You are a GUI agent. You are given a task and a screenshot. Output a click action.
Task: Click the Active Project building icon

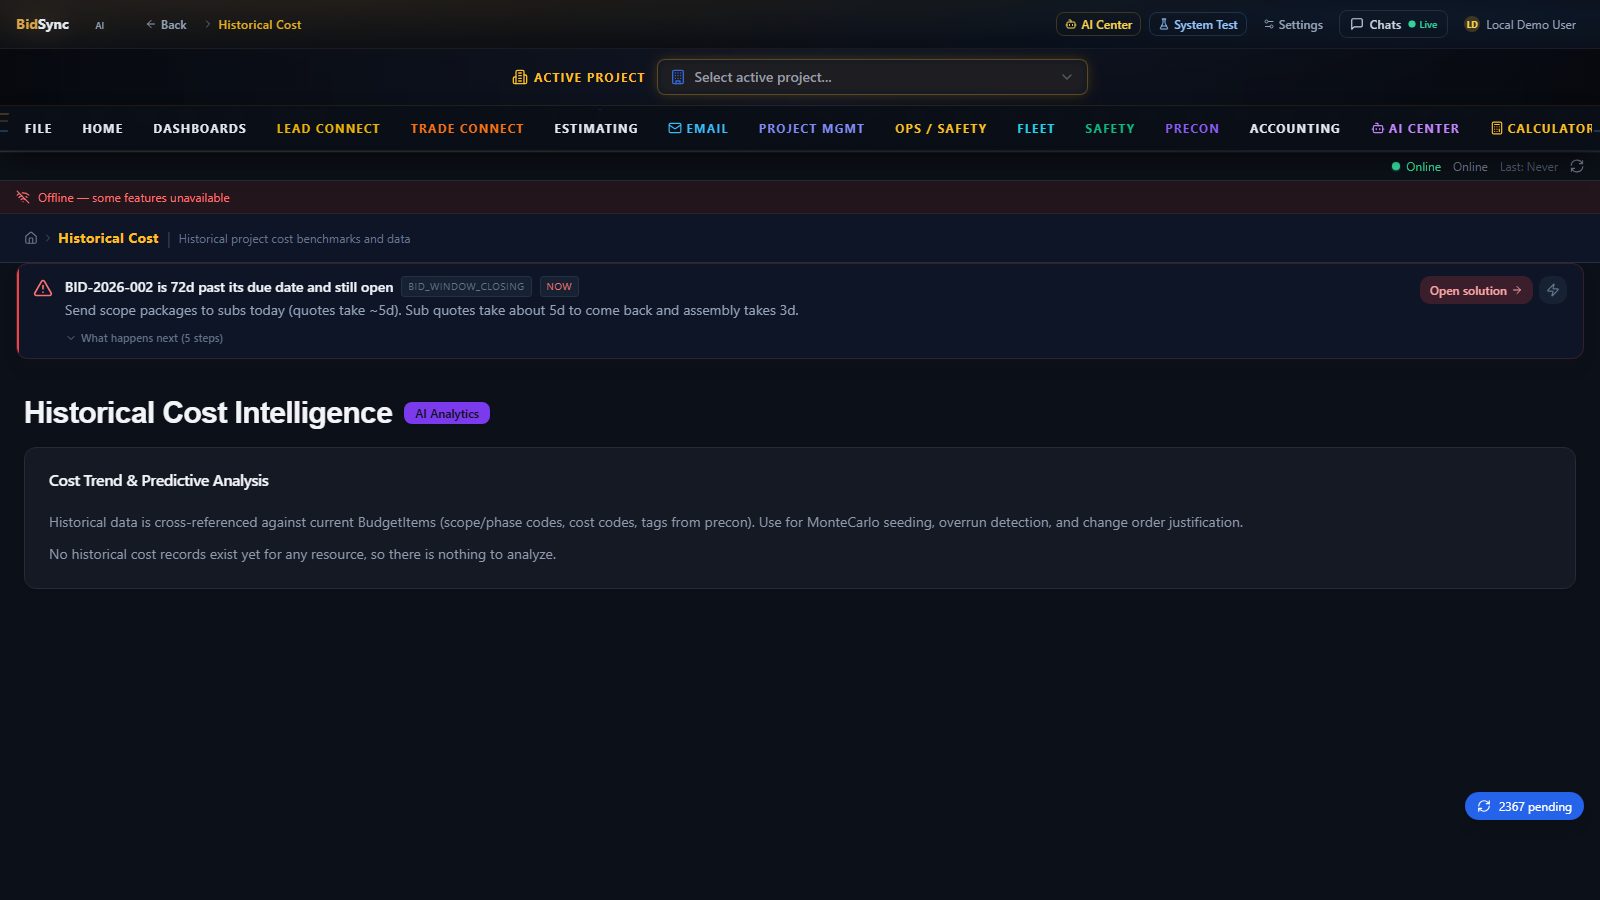520,77
